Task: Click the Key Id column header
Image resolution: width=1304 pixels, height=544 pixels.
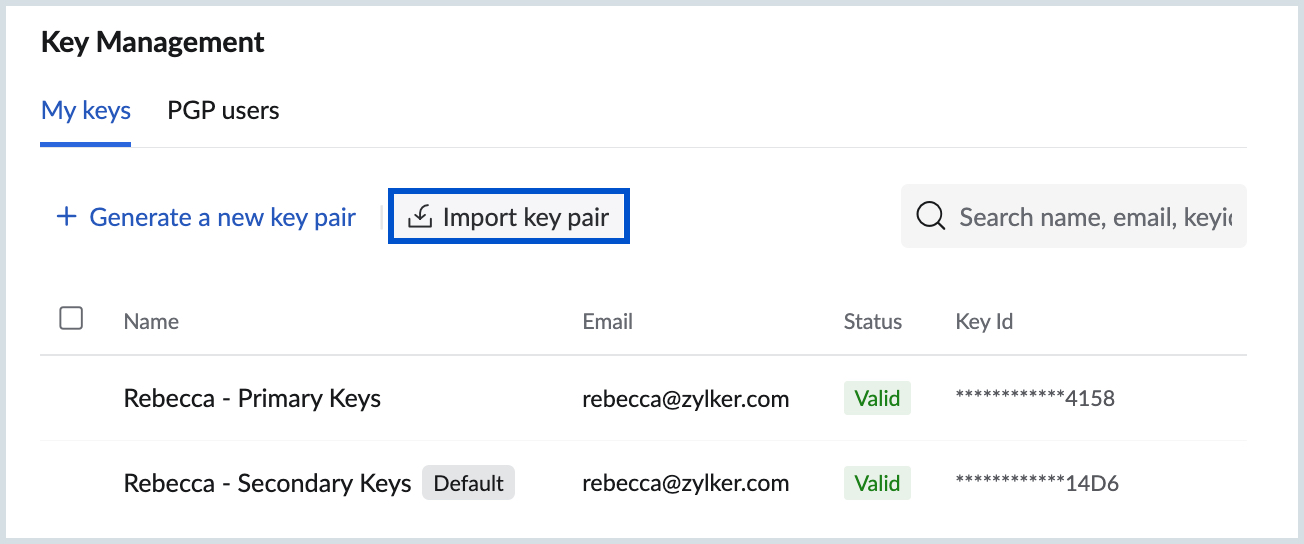Action: [985, 322]
